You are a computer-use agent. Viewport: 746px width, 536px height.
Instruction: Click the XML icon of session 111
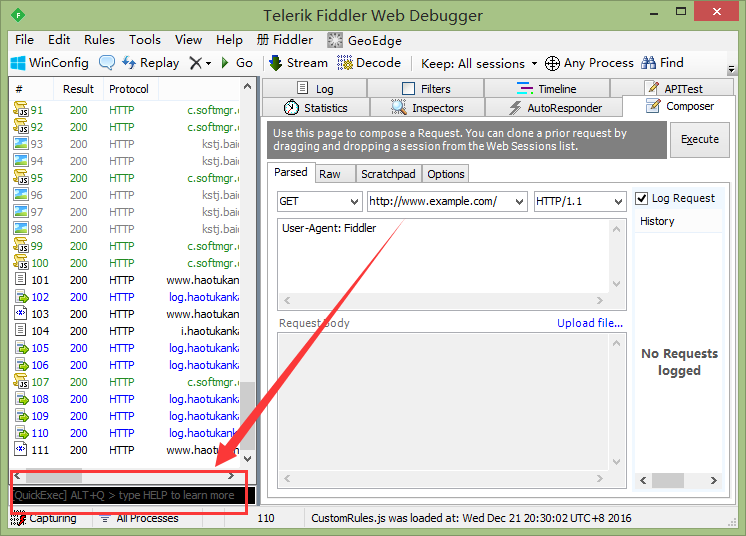[20, 449]
